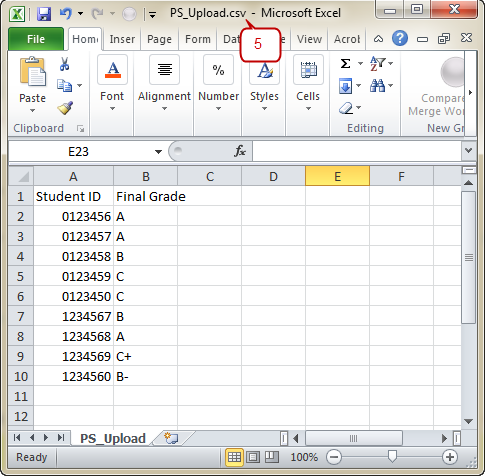Screen dimensions: 485x476
Task: Click the insert function fx icon
Action: [x=240, y=151]
